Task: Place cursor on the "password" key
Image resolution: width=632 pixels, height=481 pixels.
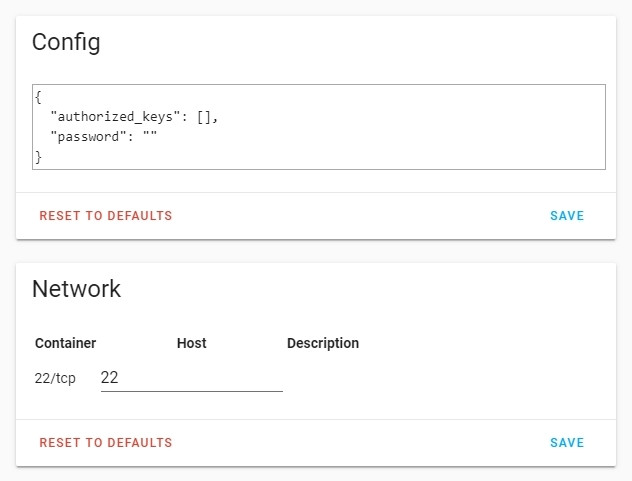Action: (x=91, y=137)
